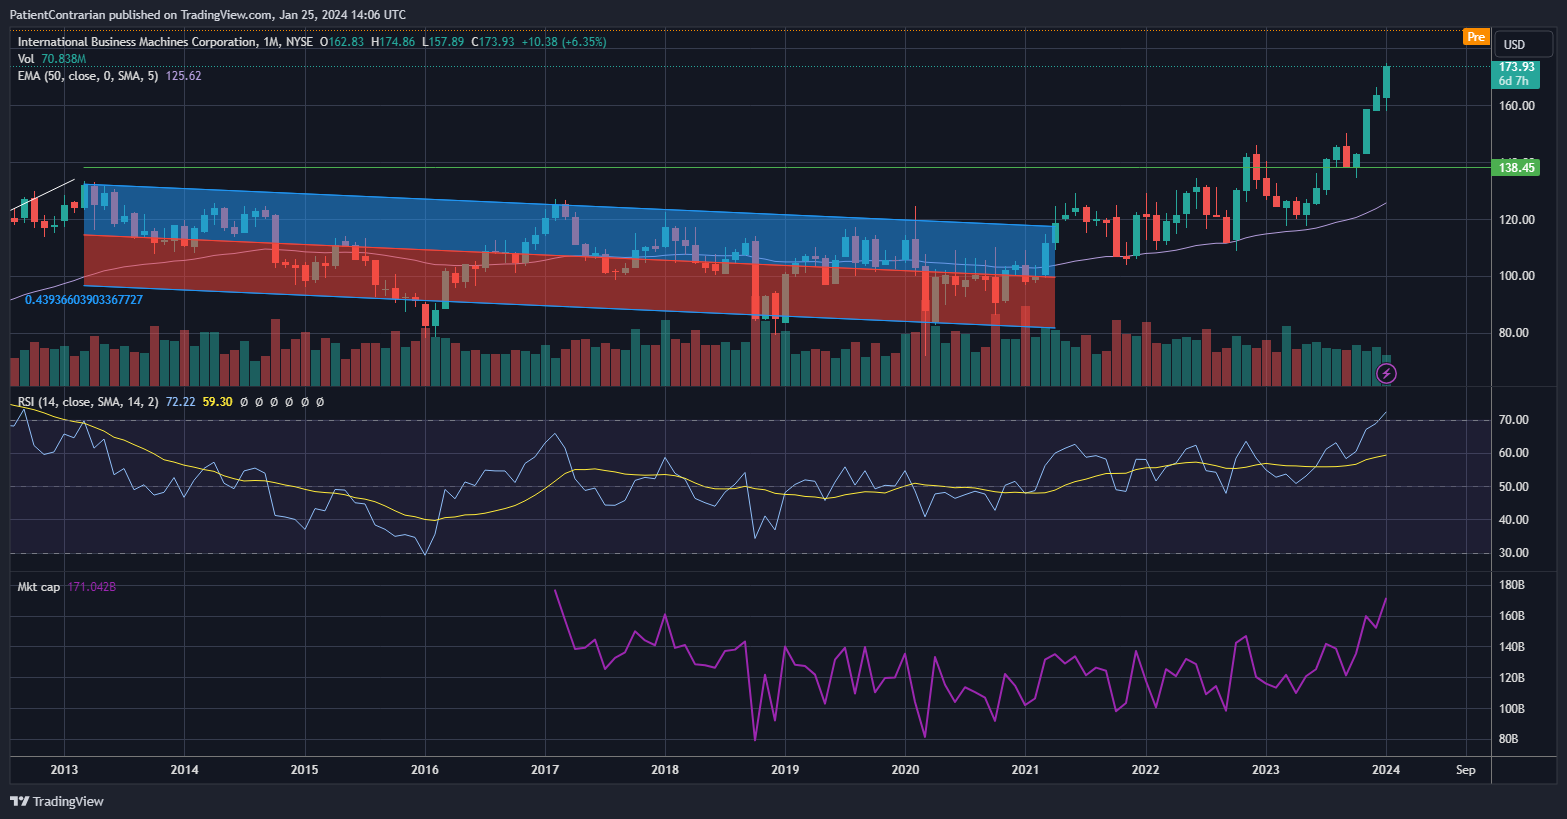Click the 80.00 price axis label
The image size is (1567, 819).
coord(1514,333)
